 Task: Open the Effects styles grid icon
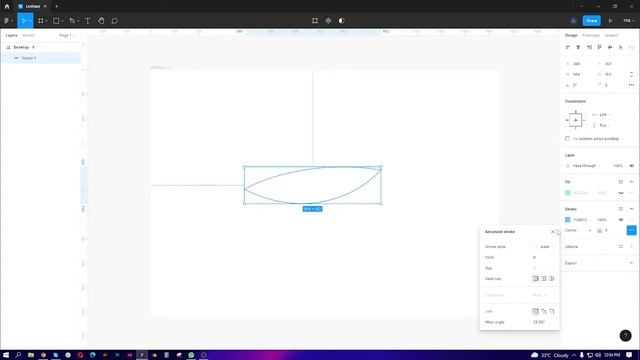click(x=620, y=247)
